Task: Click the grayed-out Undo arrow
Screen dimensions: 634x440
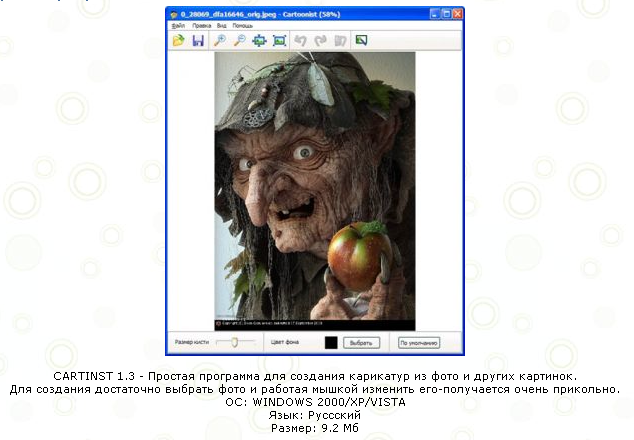Action: tap(300, 40)
